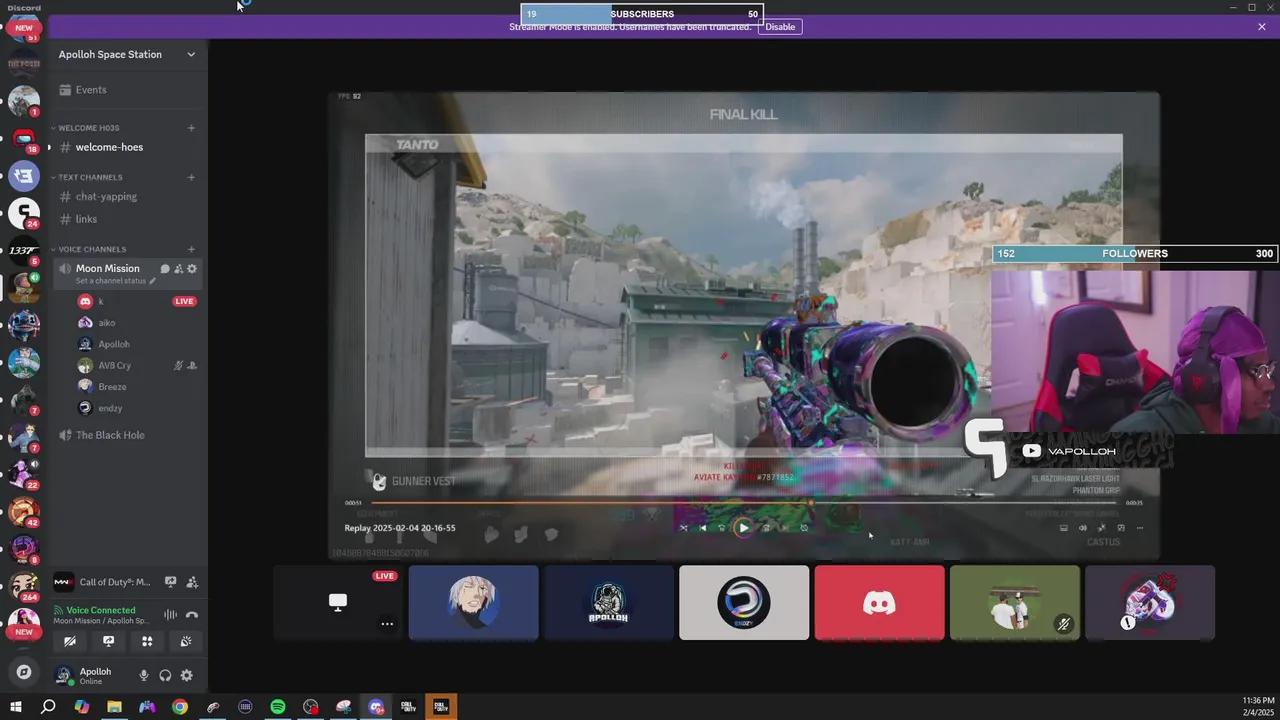1280x720 pixels.
Task: Edit Moon Mission channel settings
Action: click(192, 268)
